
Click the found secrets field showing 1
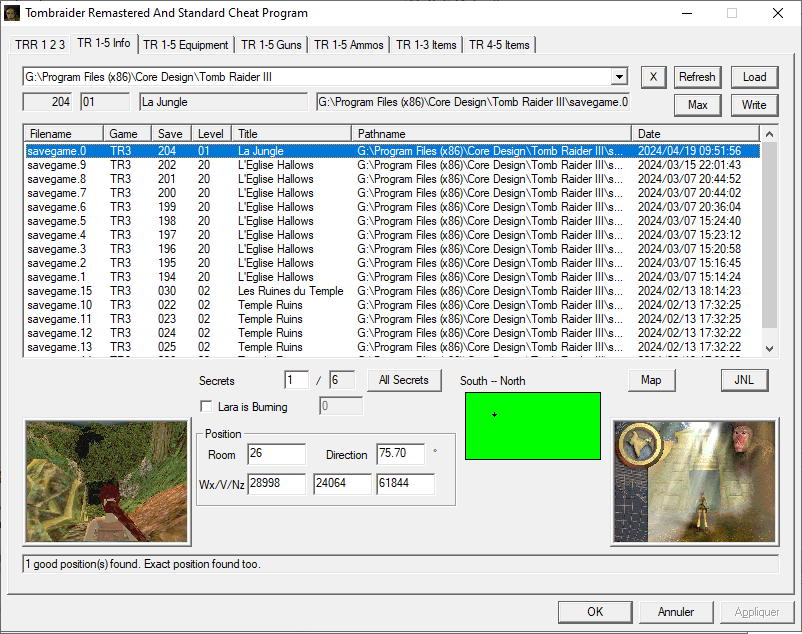(x=296, y=380)
